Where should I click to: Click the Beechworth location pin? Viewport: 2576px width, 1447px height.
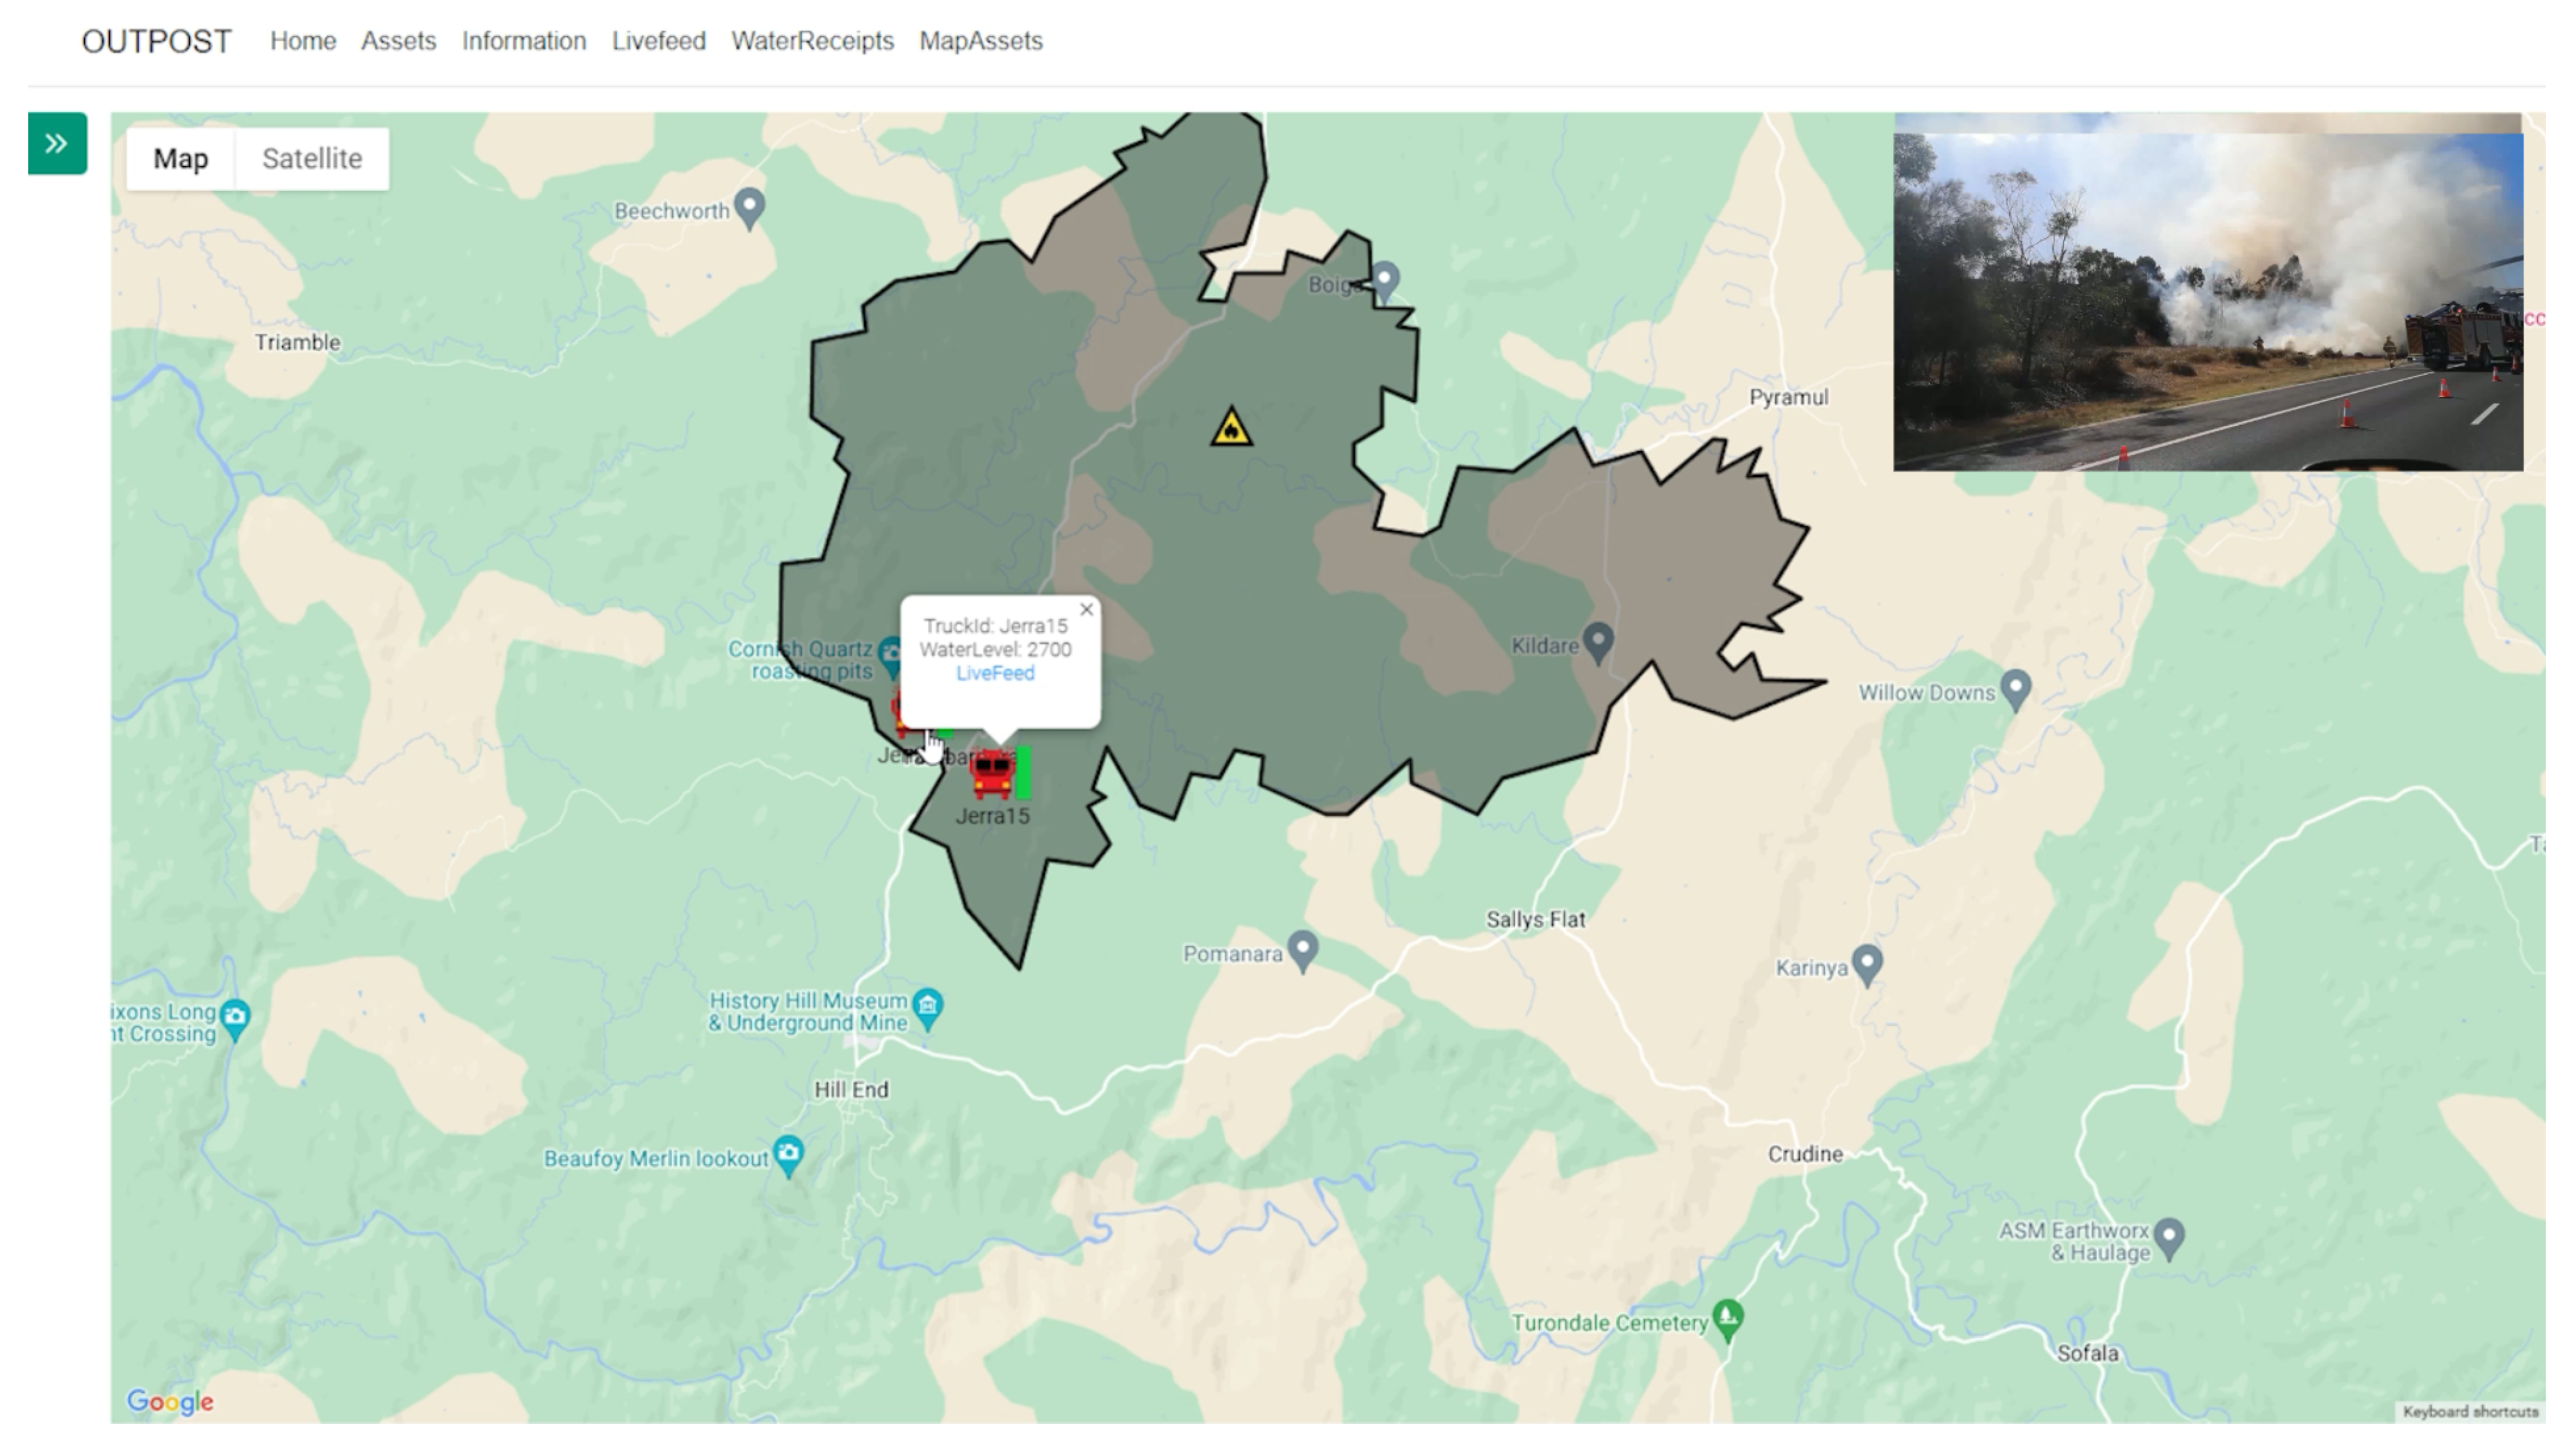[x=749, y=206]
